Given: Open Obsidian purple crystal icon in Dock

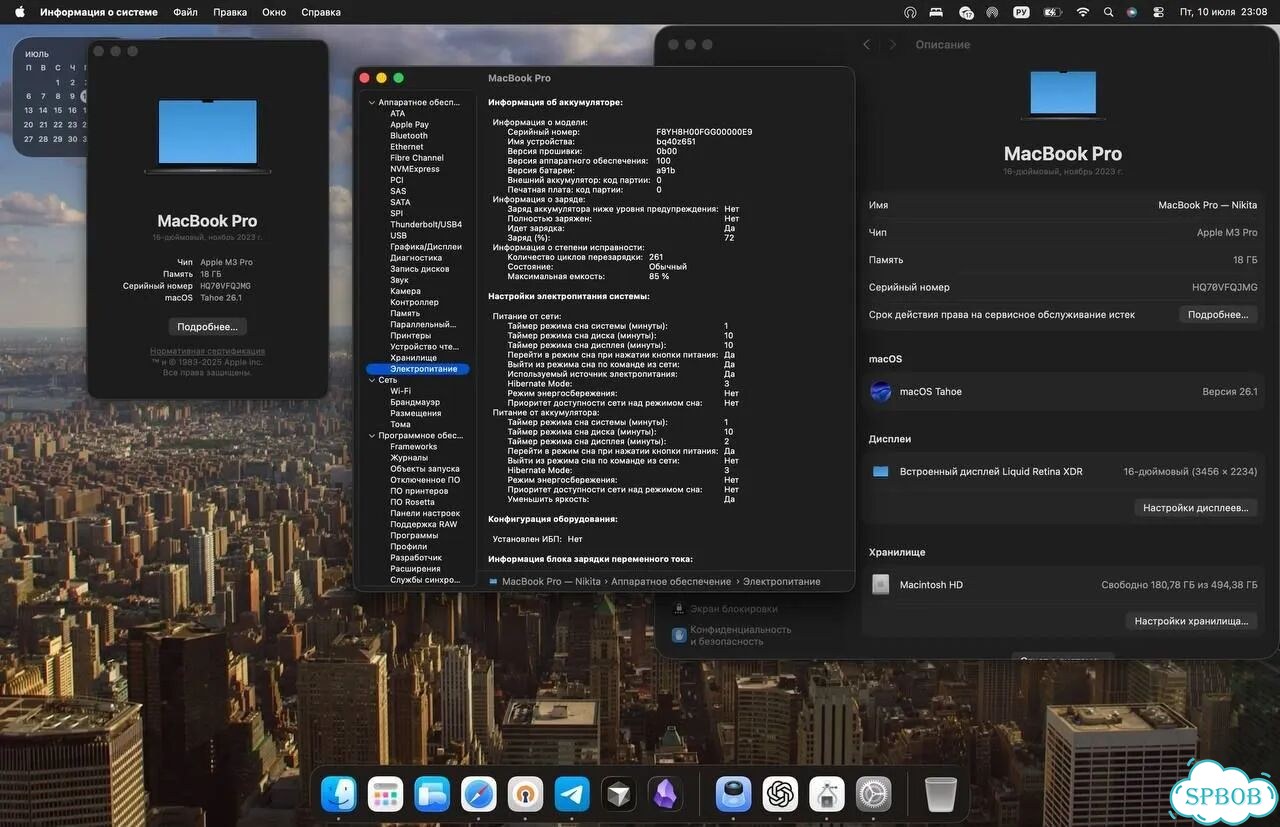Looking at the screenshot, I should 665,794.
